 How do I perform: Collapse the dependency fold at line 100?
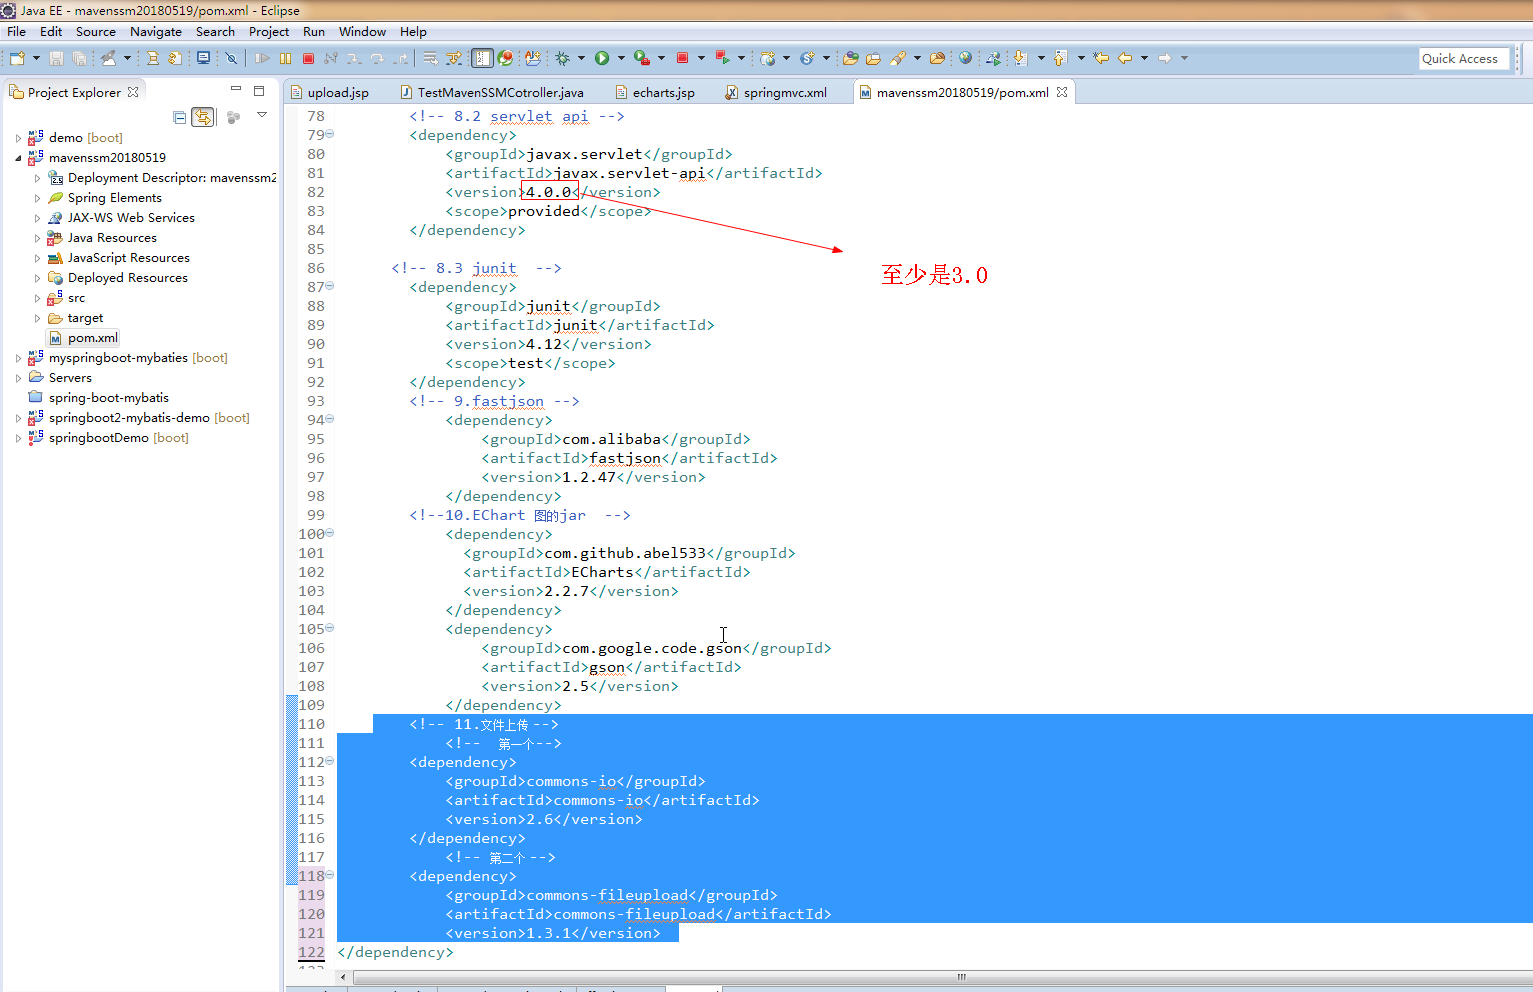330,533
